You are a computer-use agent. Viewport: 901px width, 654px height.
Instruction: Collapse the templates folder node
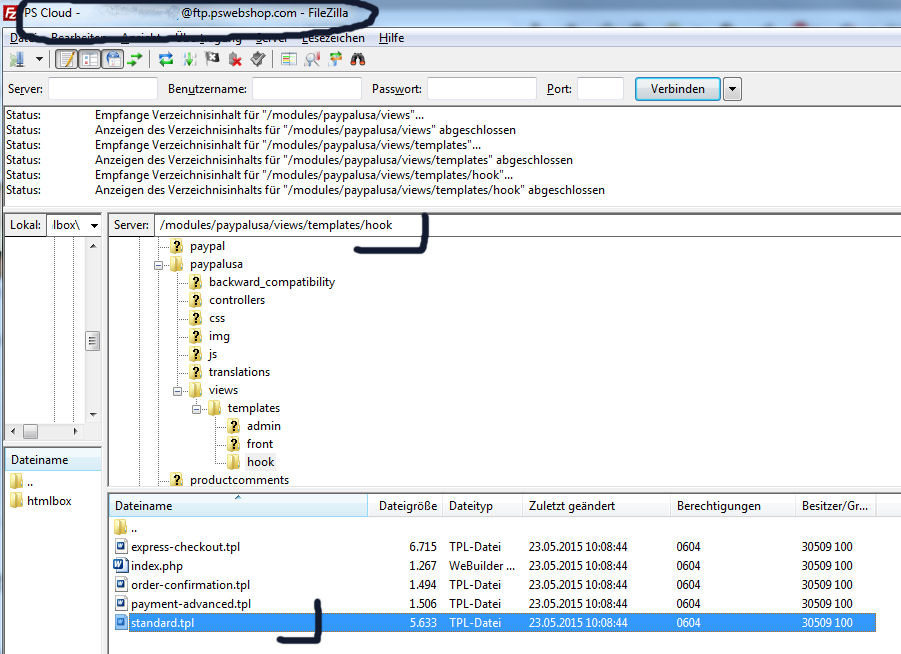[197, 409]
